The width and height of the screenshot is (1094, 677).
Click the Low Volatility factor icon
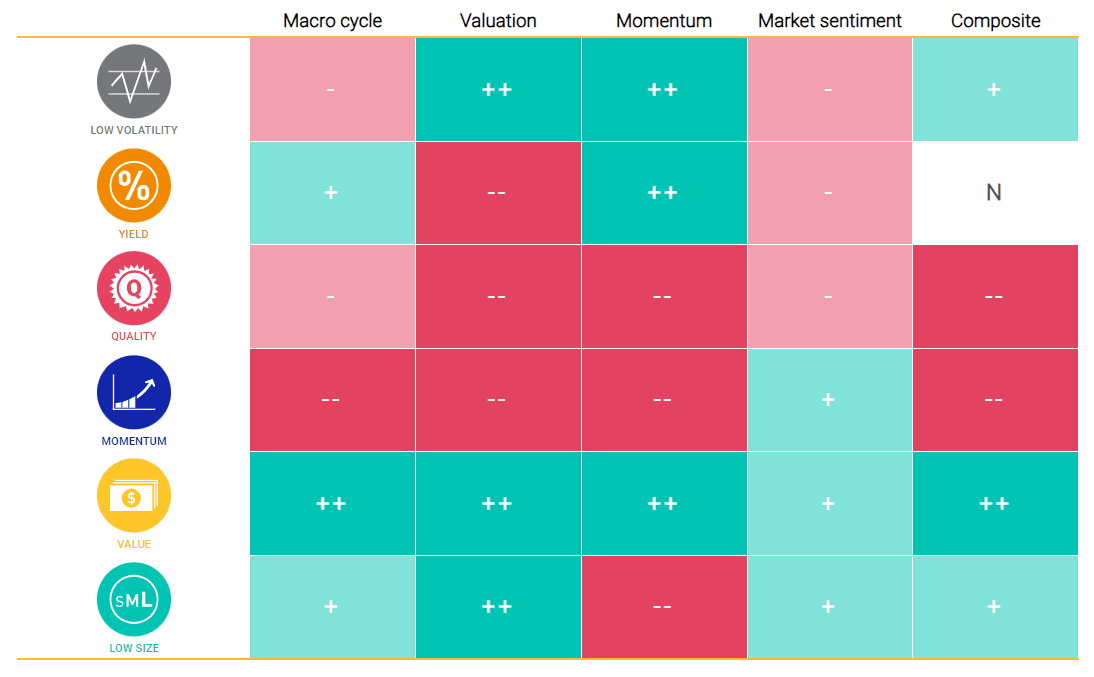(x=134, y=81)
